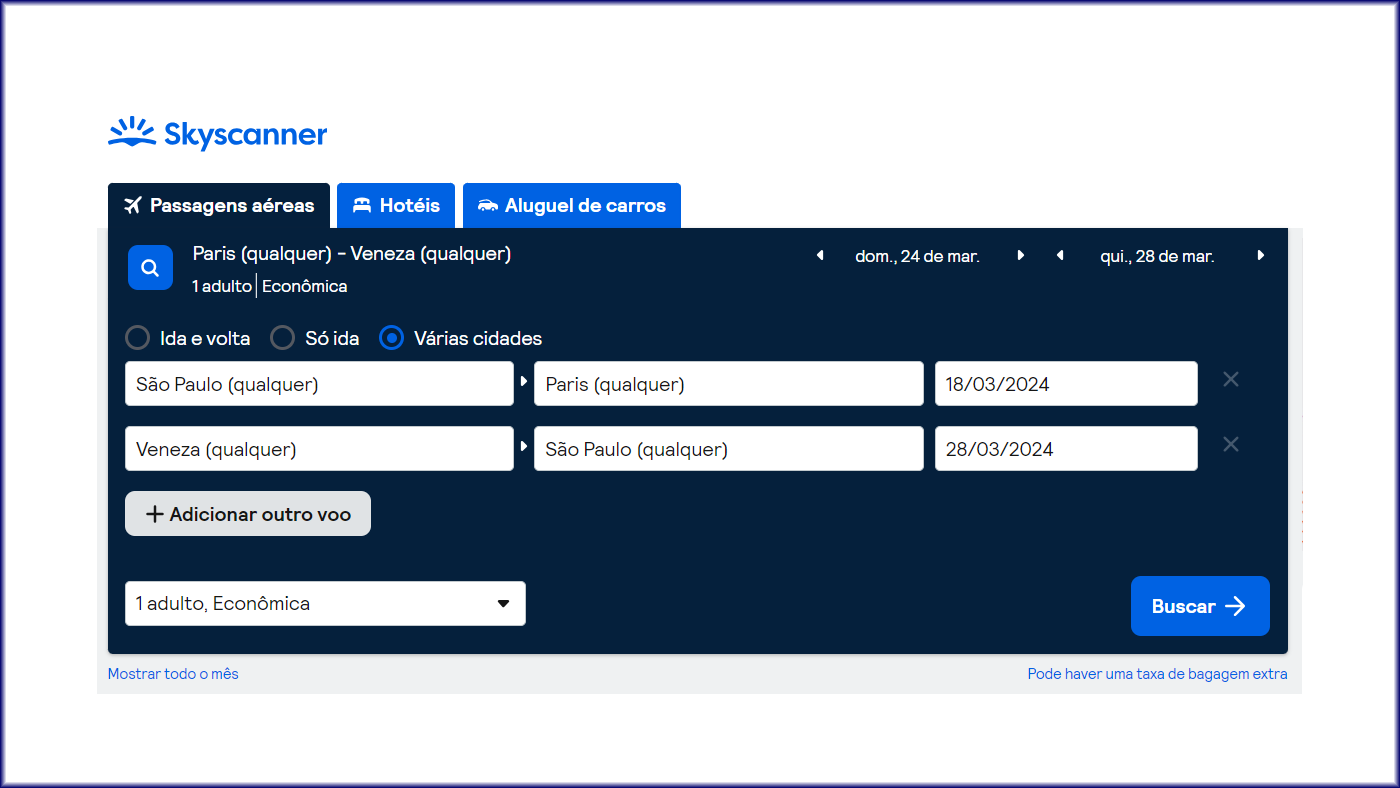Choose the Várias cidades radio option

pyautogui.click(x=392, y=338)
